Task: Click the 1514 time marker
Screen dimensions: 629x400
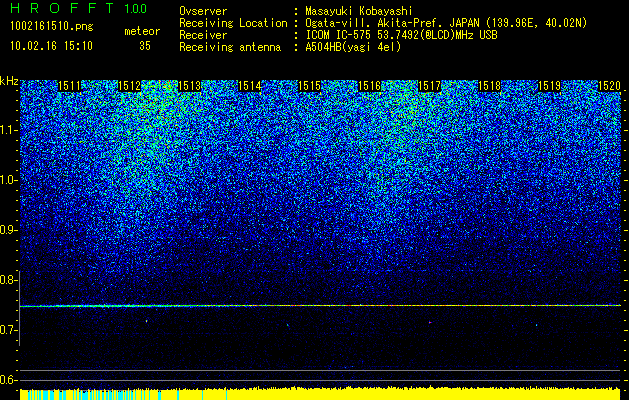Action: 250,86
